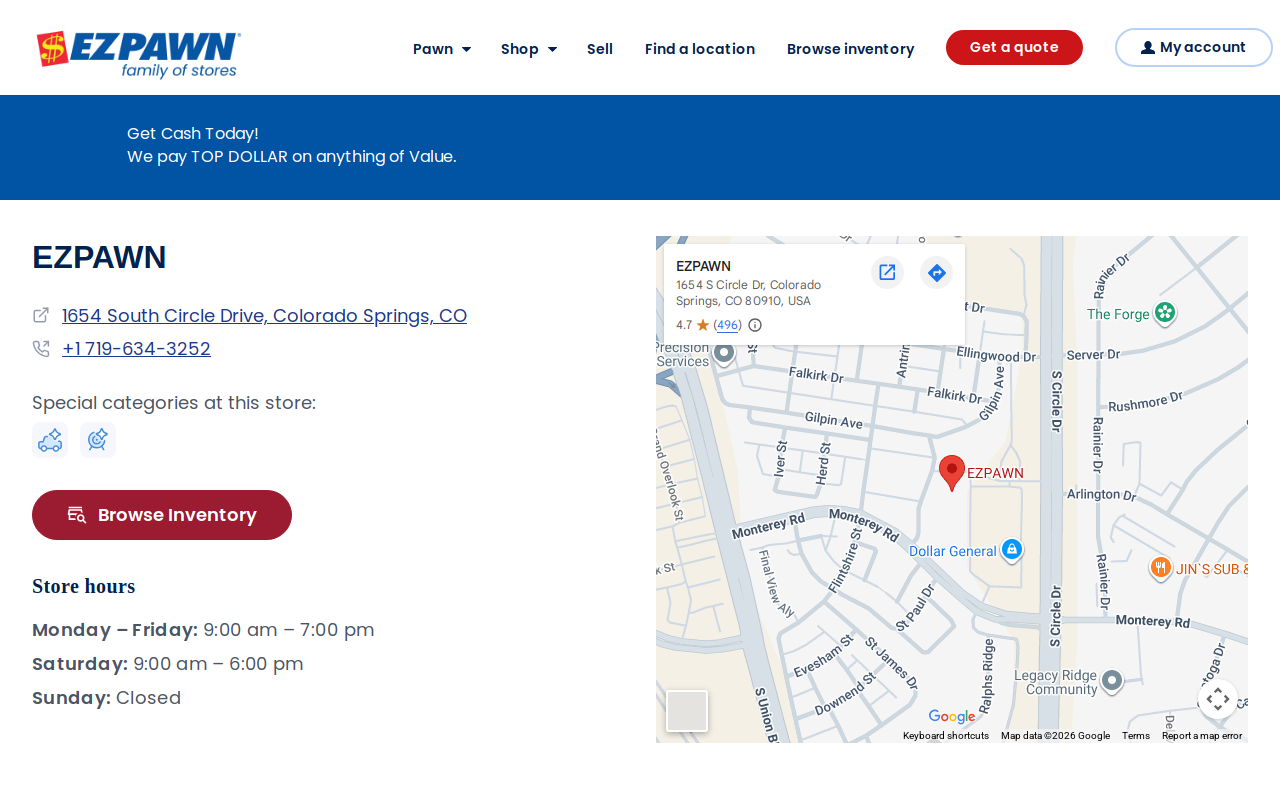Click the 1654 S Circle Dr address in map card
The height and width of the screenshot is (800, 1280).
[749, 293]
